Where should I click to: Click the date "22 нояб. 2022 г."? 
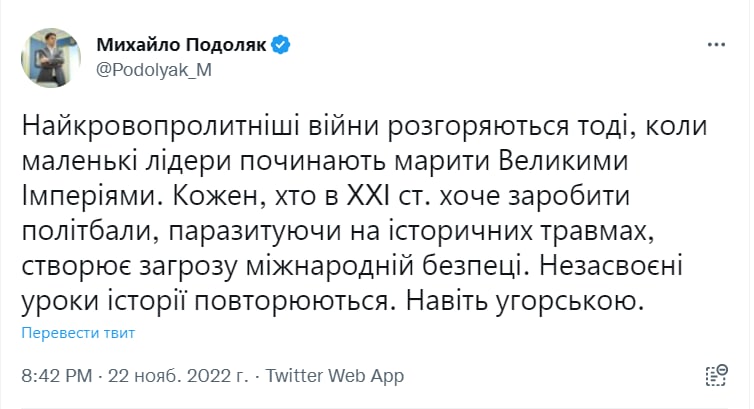pos(189,376)
